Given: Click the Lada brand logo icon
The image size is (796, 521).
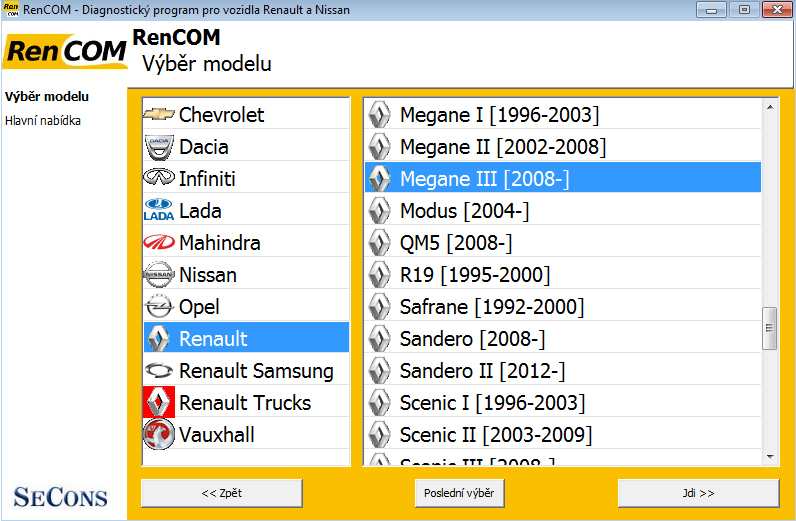Looking at the screenshot, I should coord(159,211).
